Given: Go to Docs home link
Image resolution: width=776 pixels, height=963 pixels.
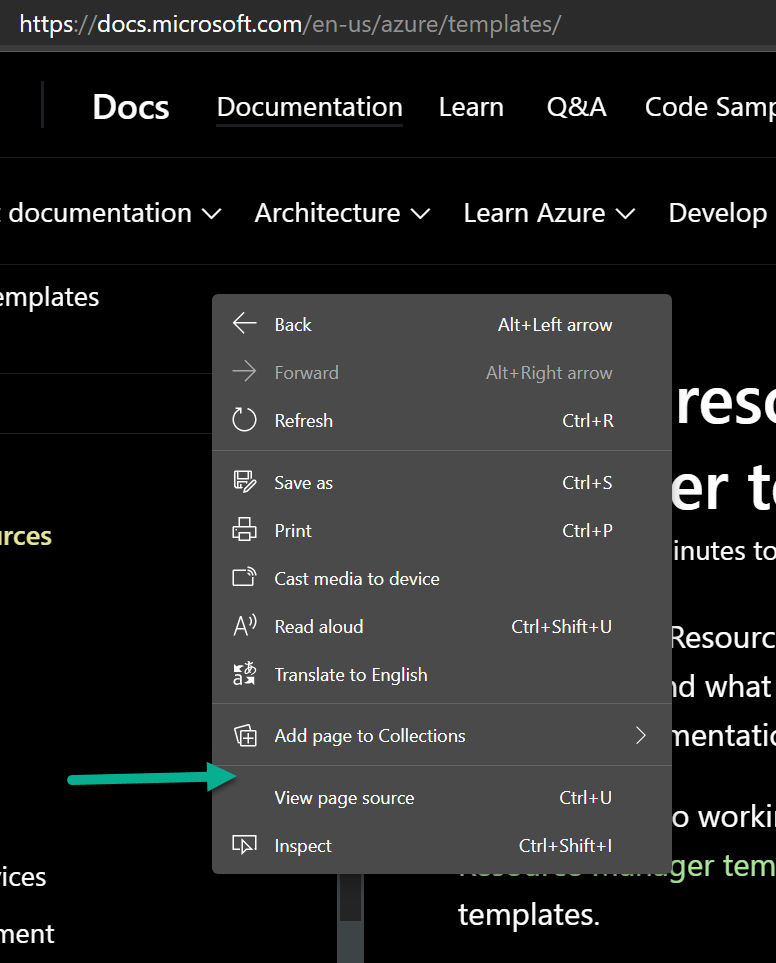Looking at the screenshot, I should pyautogui.click(x=131, y=107).
